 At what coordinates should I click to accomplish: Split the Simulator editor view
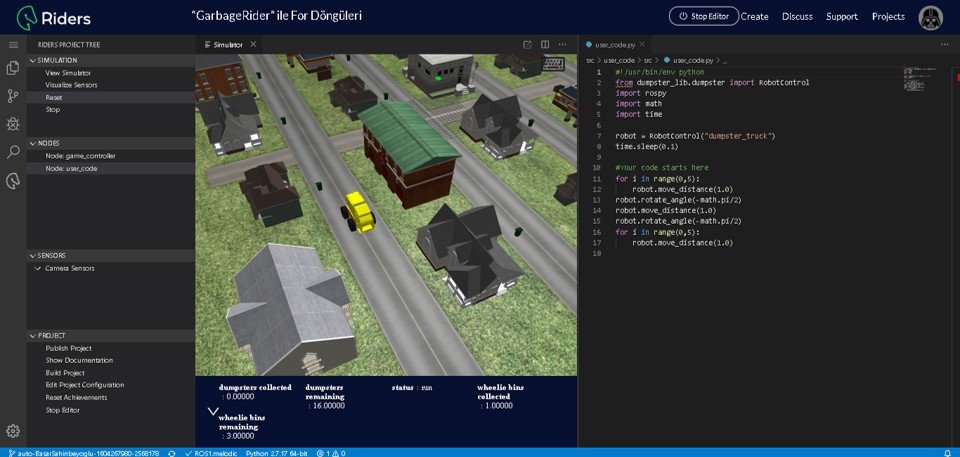545,45
